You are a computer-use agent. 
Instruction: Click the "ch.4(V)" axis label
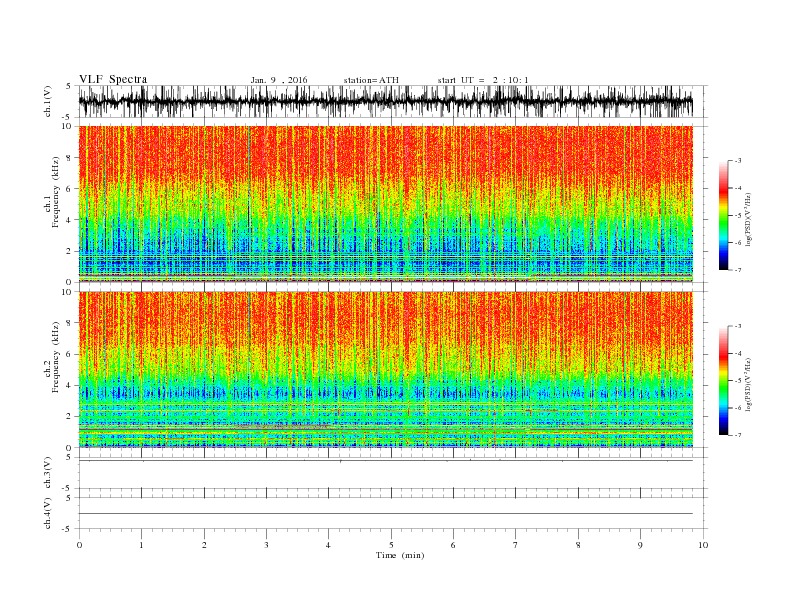(48, 513)
